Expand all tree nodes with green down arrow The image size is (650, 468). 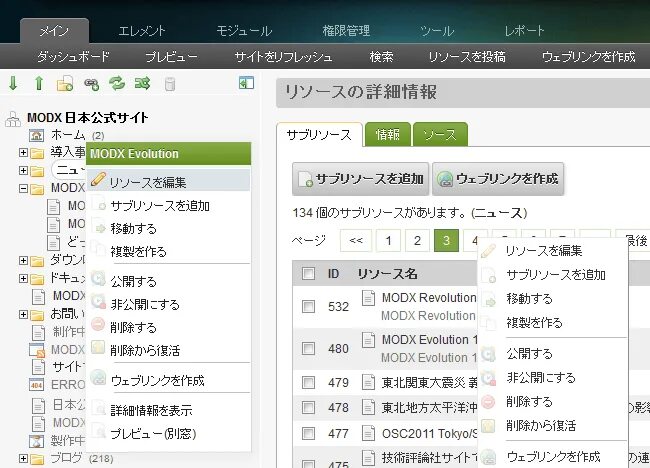pyautogui.click(x=13, y=83)
